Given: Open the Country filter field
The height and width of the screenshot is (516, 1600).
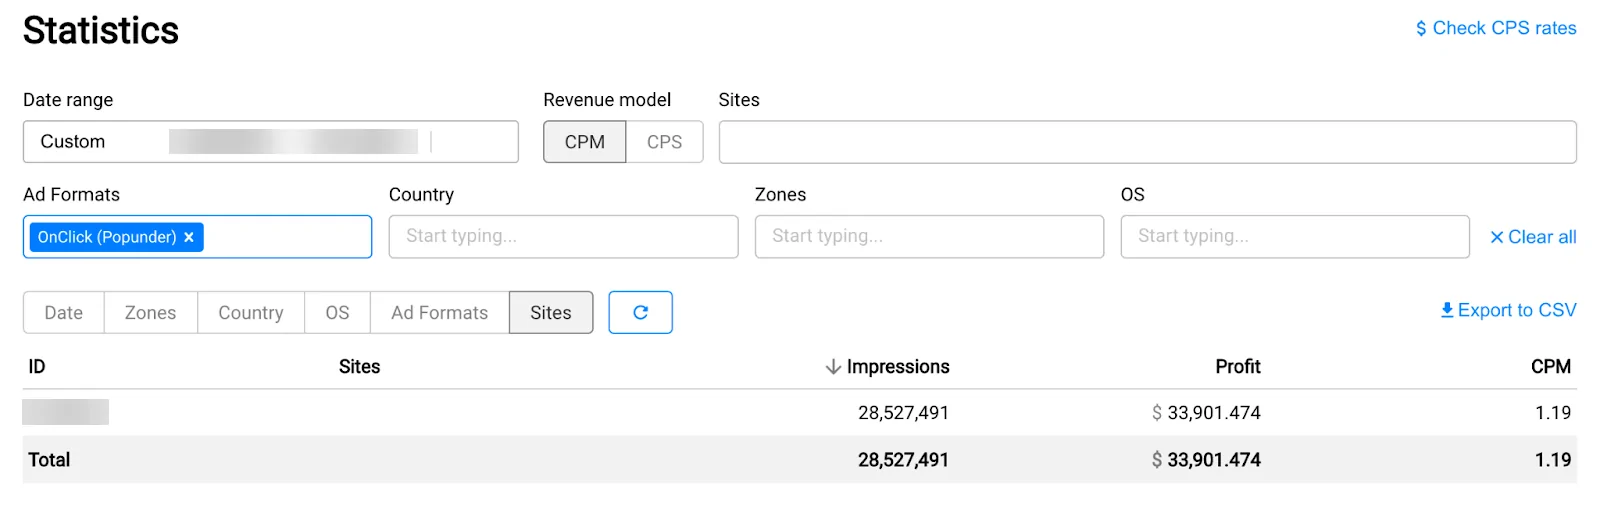Looking at the screenshot, I should (x=563, y=237).
